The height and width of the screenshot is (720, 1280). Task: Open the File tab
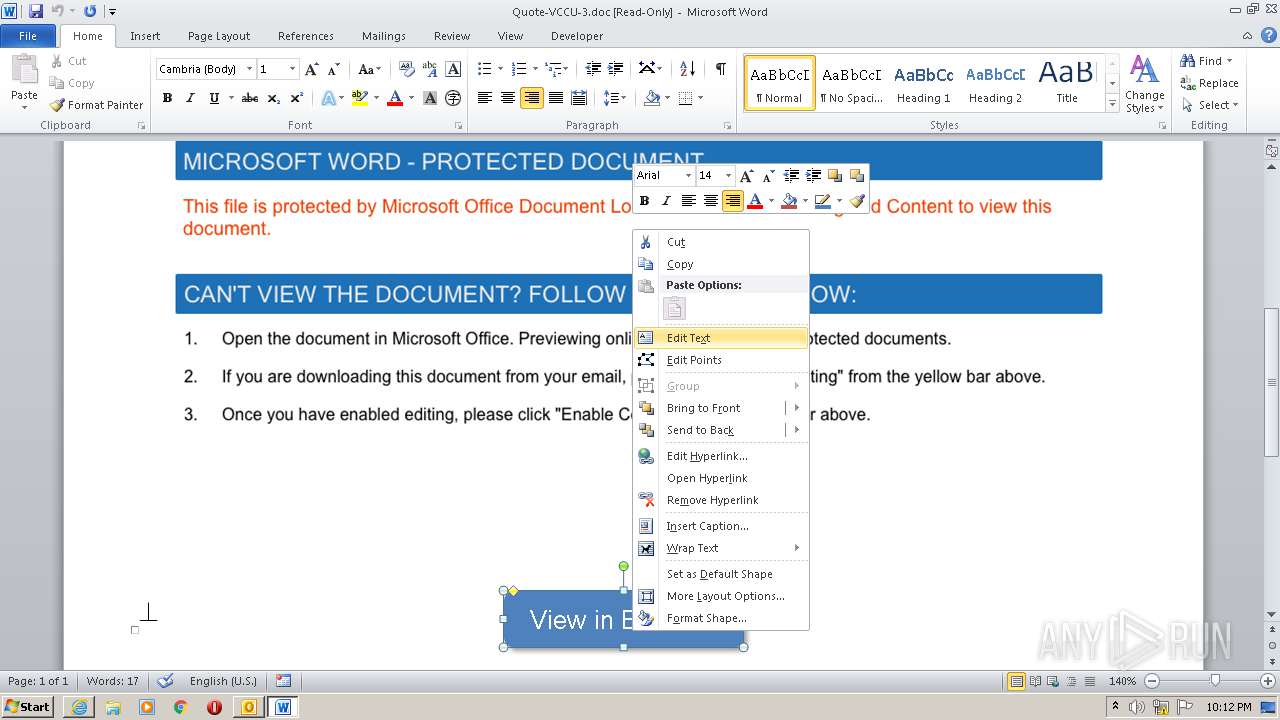[x=28, y=36]
